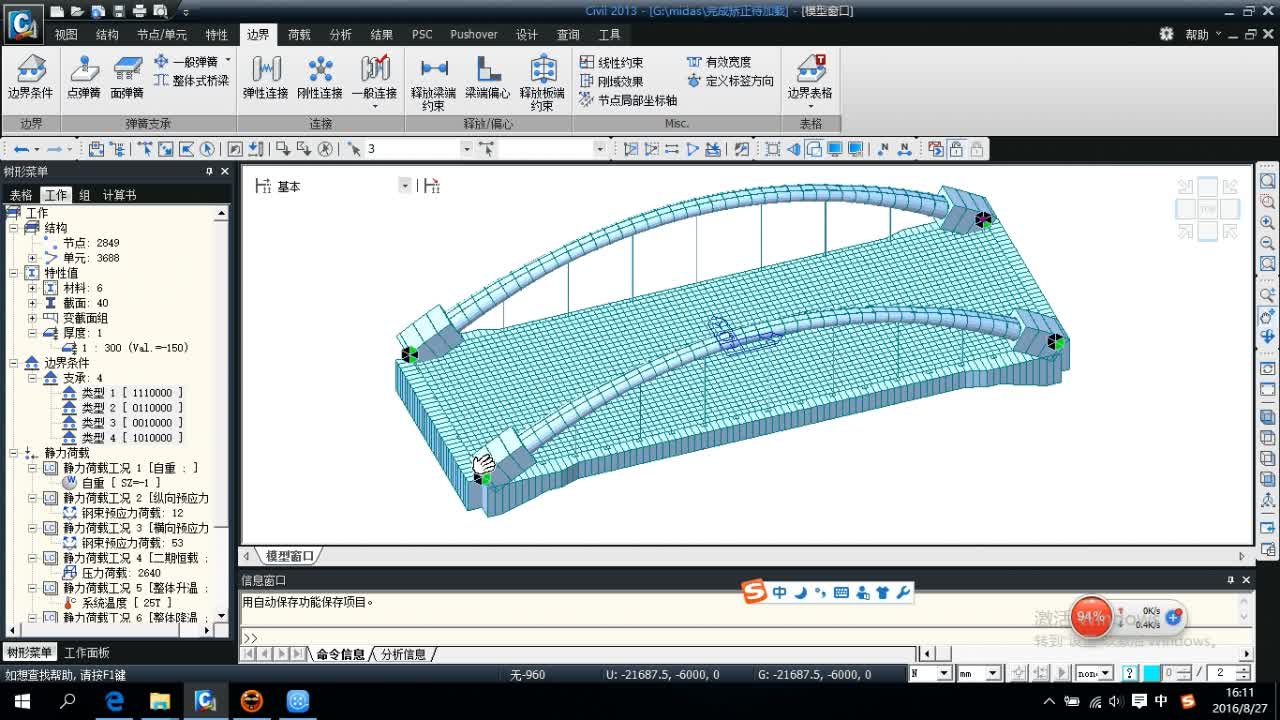The image size is (1280, 720).
Task: Select the 释放梁端约束 beam end release tool
Action: (433, 82)
